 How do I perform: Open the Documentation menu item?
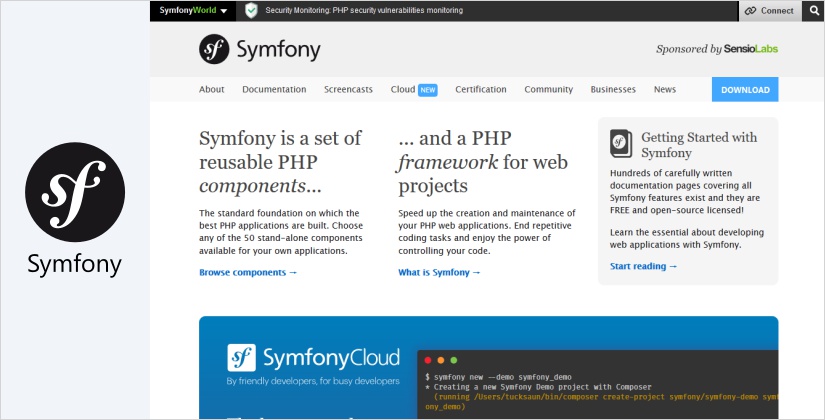274,89
